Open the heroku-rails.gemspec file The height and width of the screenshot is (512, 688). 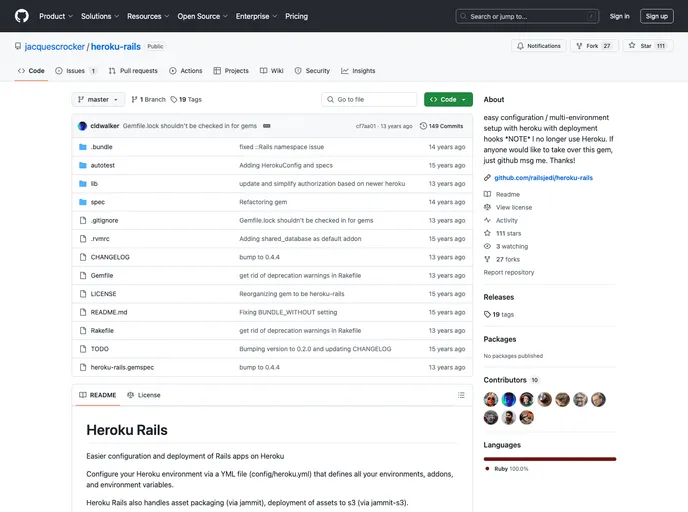[122, 367]
